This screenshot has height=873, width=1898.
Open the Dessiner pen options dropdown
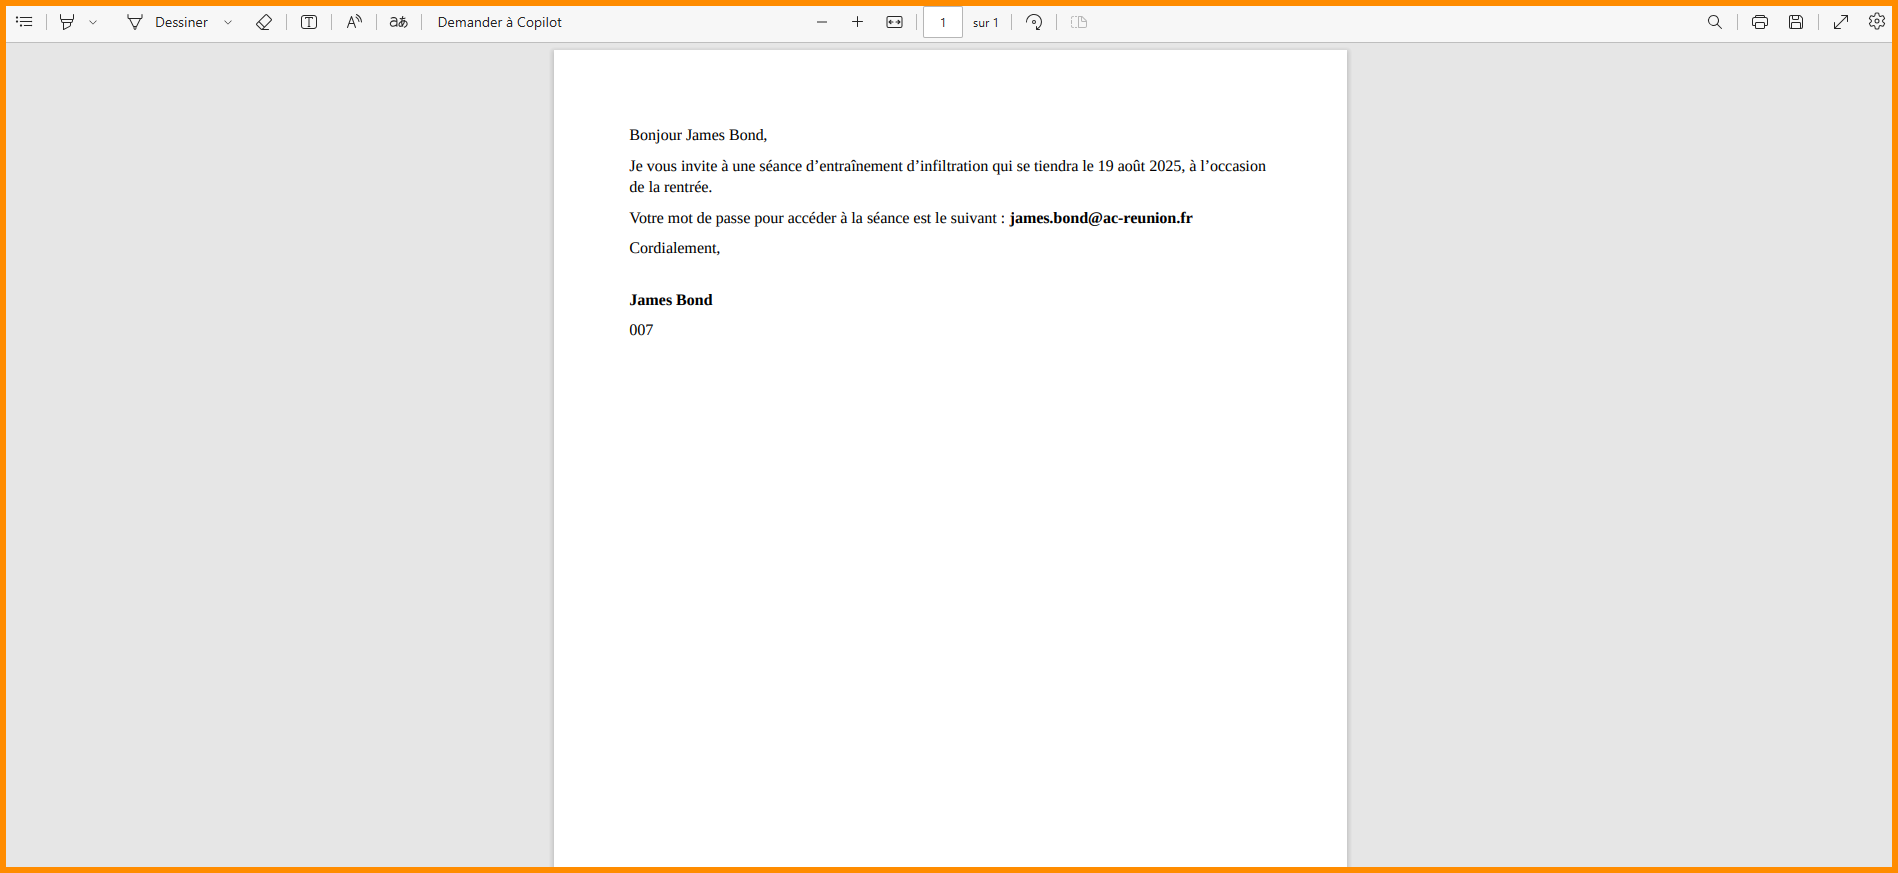click(228, 22)
